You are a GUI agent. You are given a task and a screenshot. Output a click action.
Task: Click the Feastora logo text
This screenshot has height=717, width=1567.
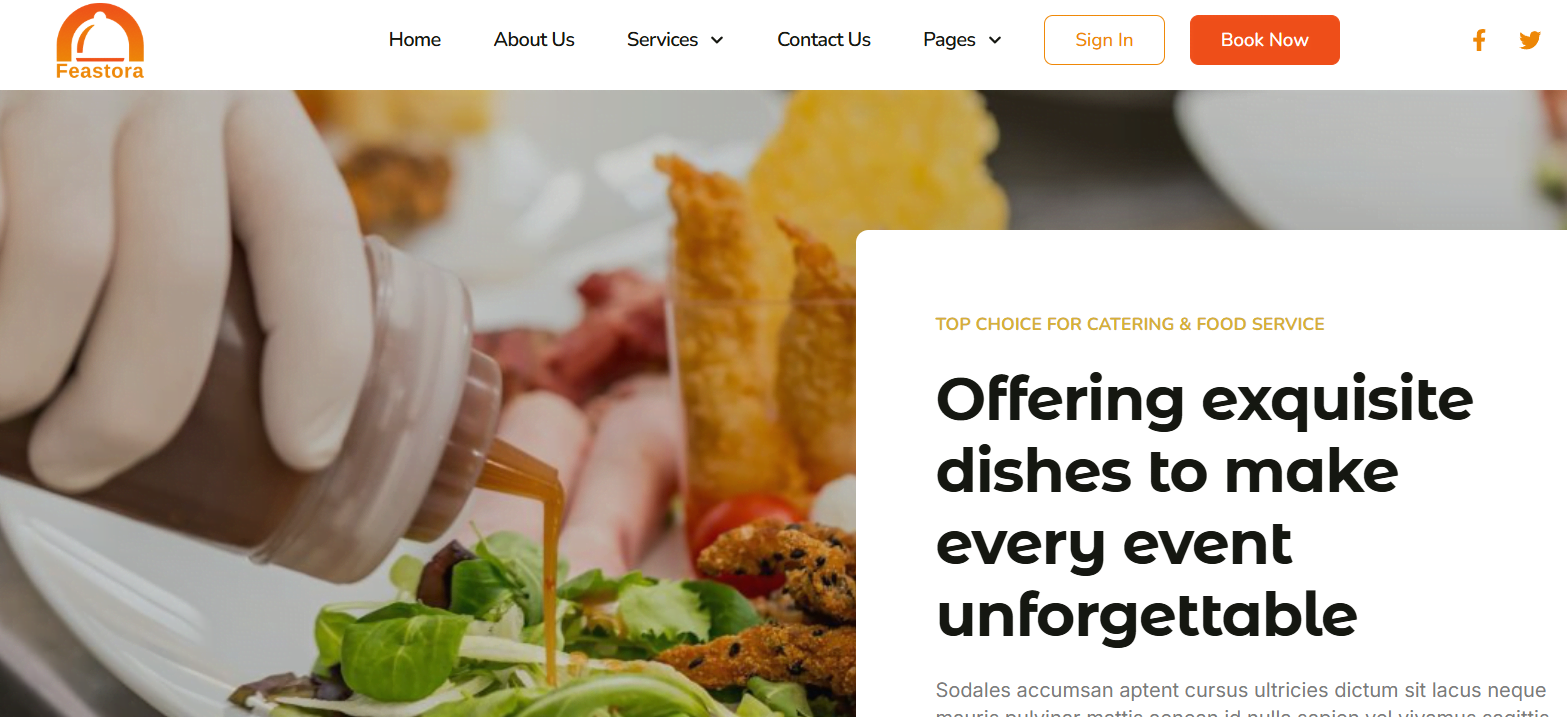point(100,71)
